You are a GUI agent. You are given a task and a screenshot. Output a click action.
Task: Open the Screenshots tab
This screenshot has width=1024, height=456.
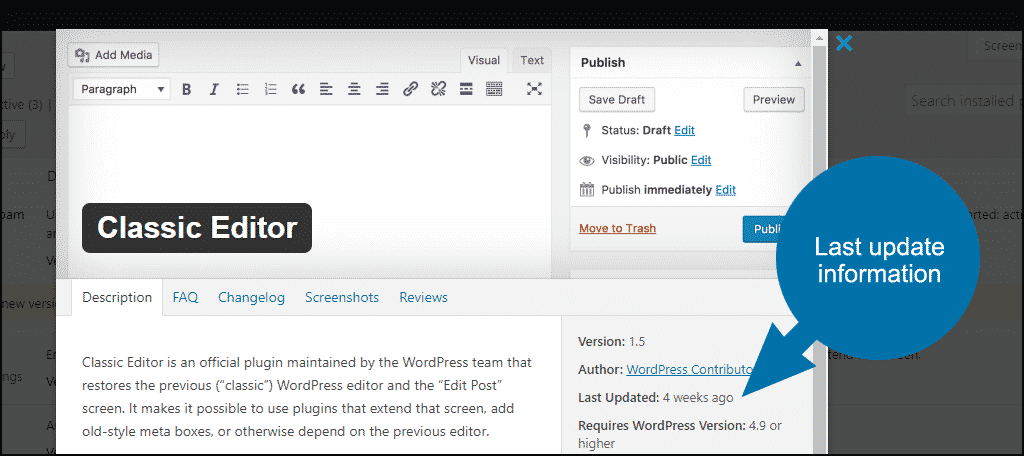[x=342, y=298]
